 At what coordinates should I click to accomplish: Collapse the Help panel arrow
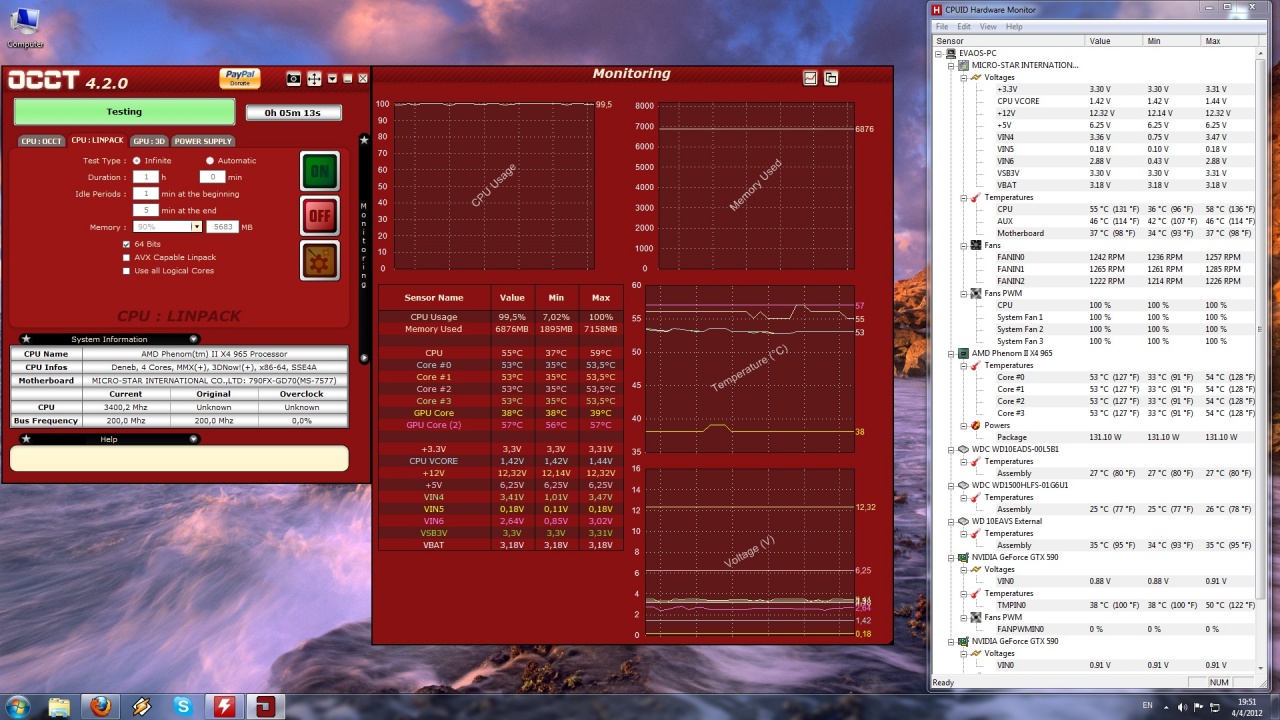(193, 439)
